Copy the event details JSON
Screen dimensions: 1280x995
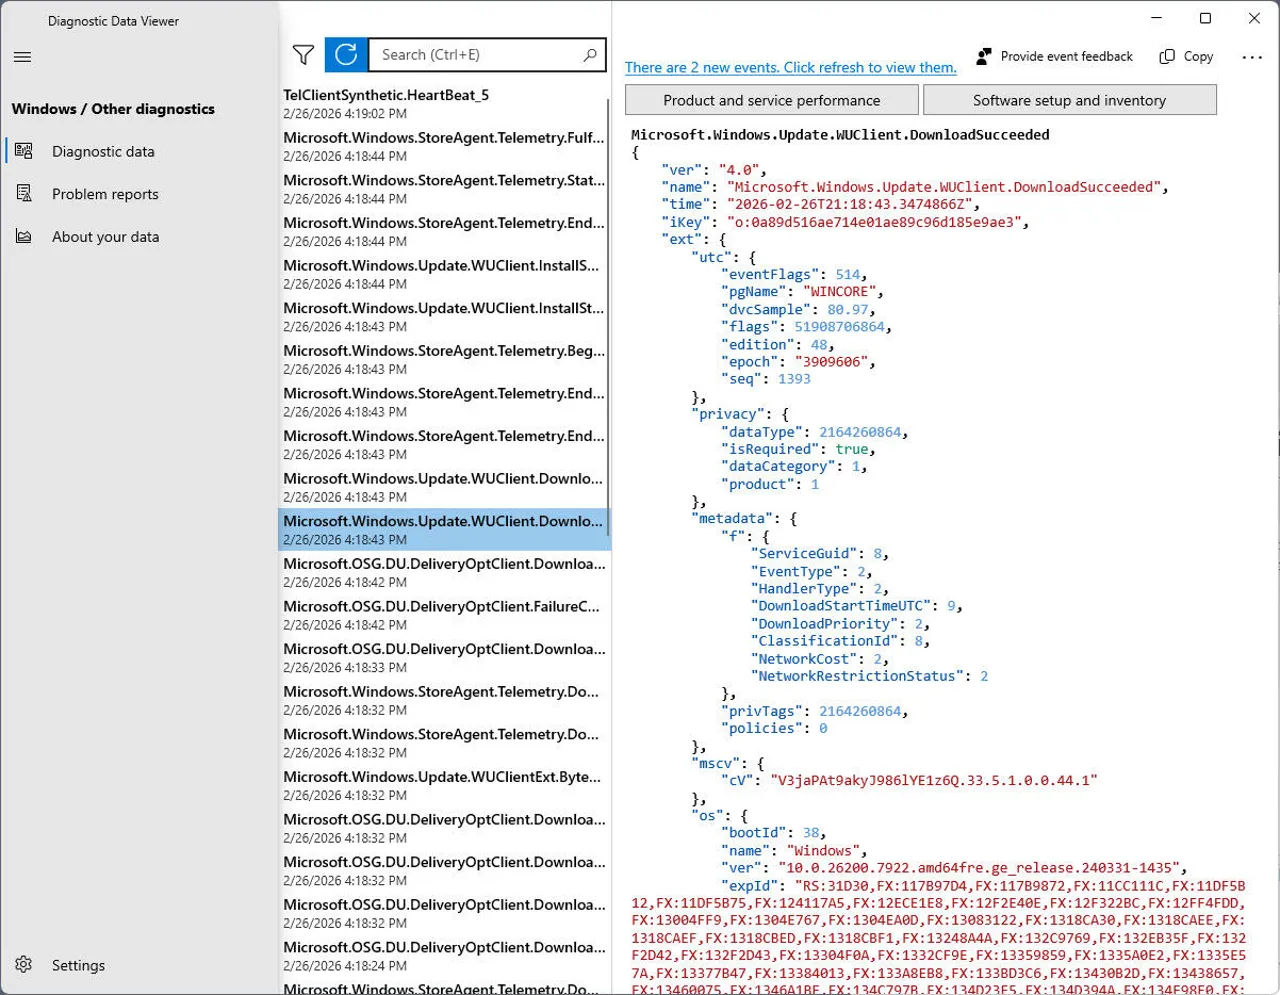[1185, 56]
